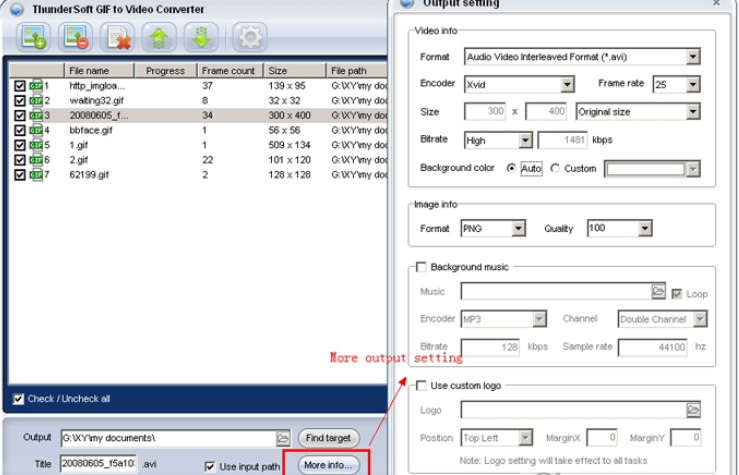The width and height of the screenshot is (739, 475).
Task: Uncheck the 62199.gif file checkbox
Action: (x=19, y=175)
